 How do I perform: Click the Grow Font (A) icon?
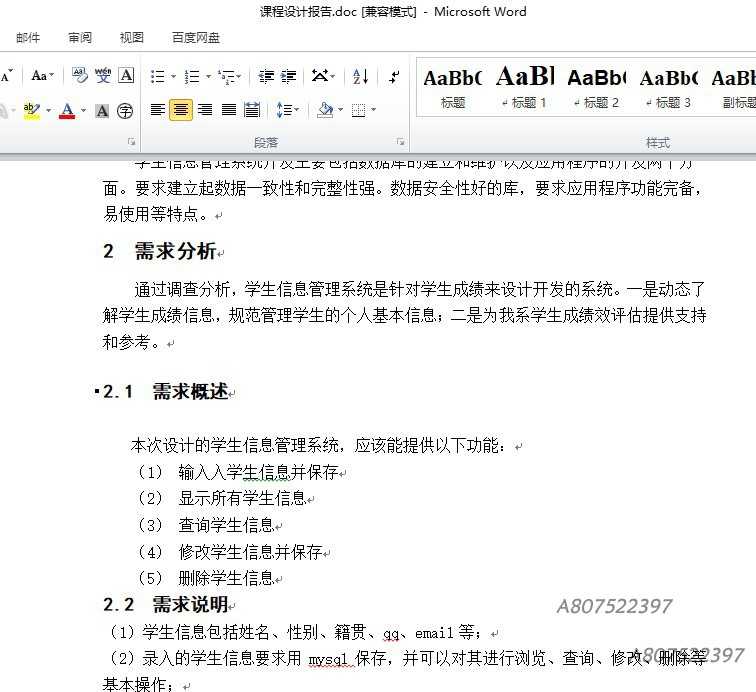(x=6, y=76)
